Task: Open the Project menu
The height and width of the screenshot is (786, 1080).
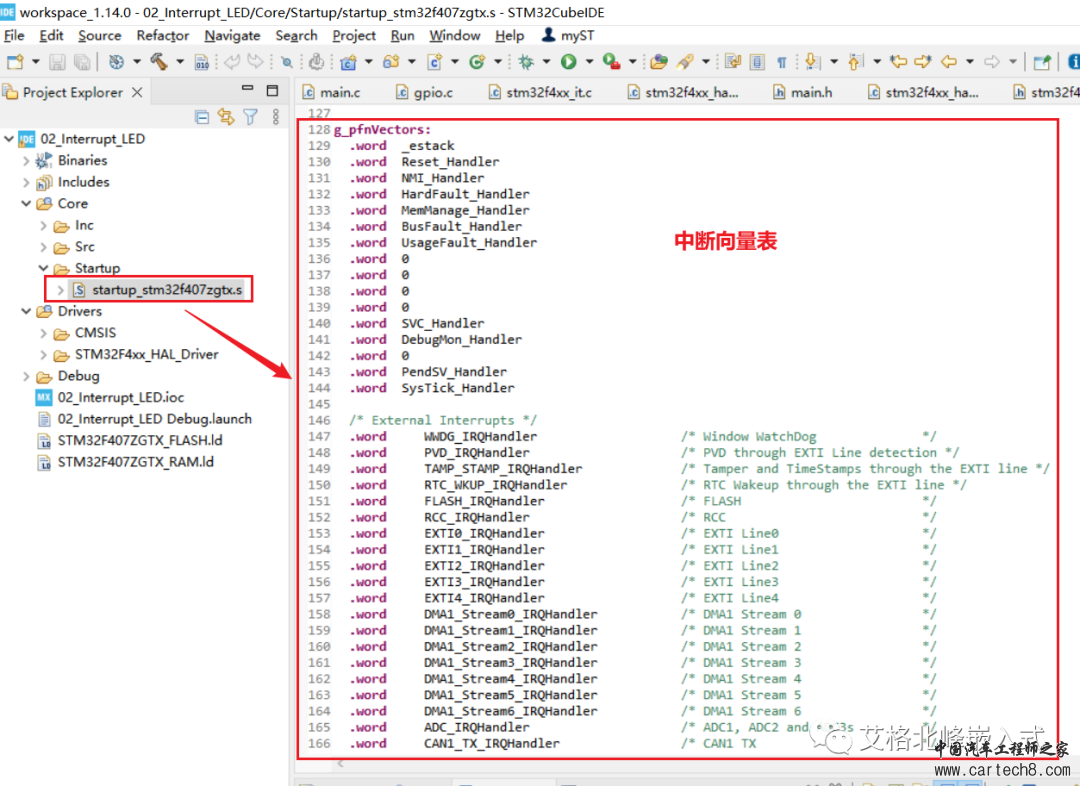Action: pyautogui.click(x=354, y=36)
